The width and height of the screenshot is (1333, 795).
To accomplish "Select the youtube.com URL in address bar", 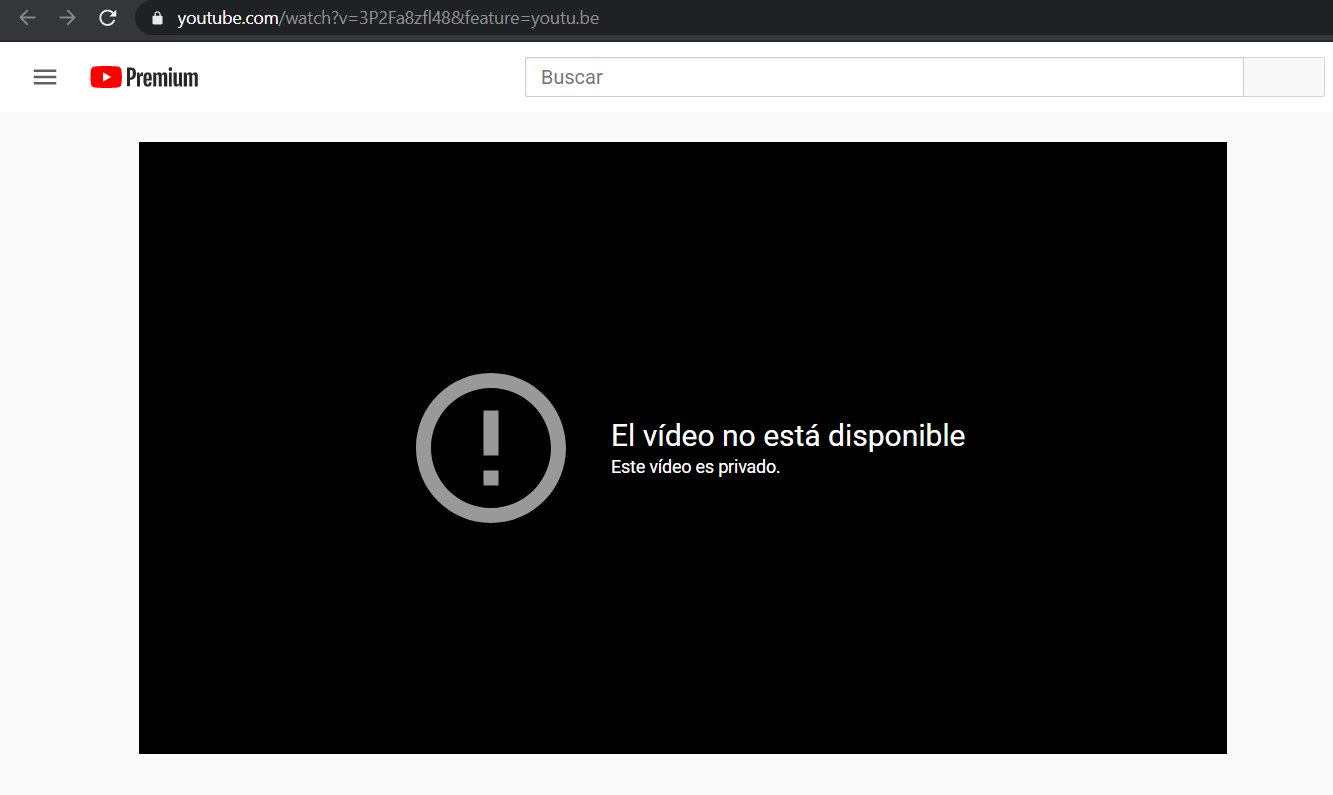I will 388,18.
